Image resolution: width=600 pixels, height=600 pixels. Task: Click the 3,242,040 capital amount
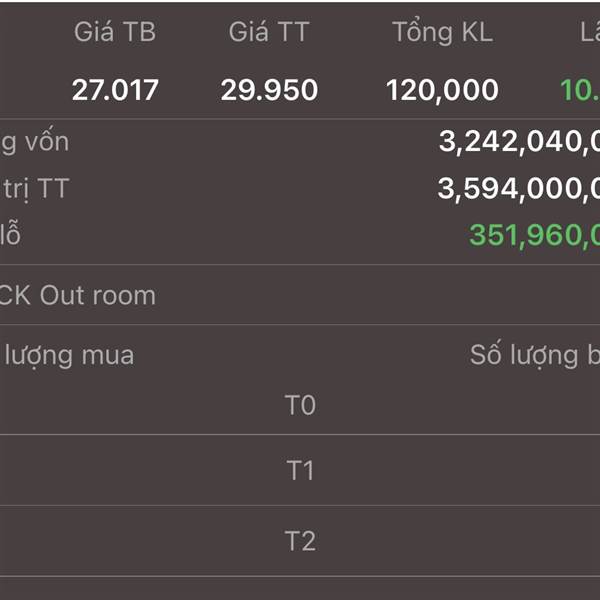[519, 142]
